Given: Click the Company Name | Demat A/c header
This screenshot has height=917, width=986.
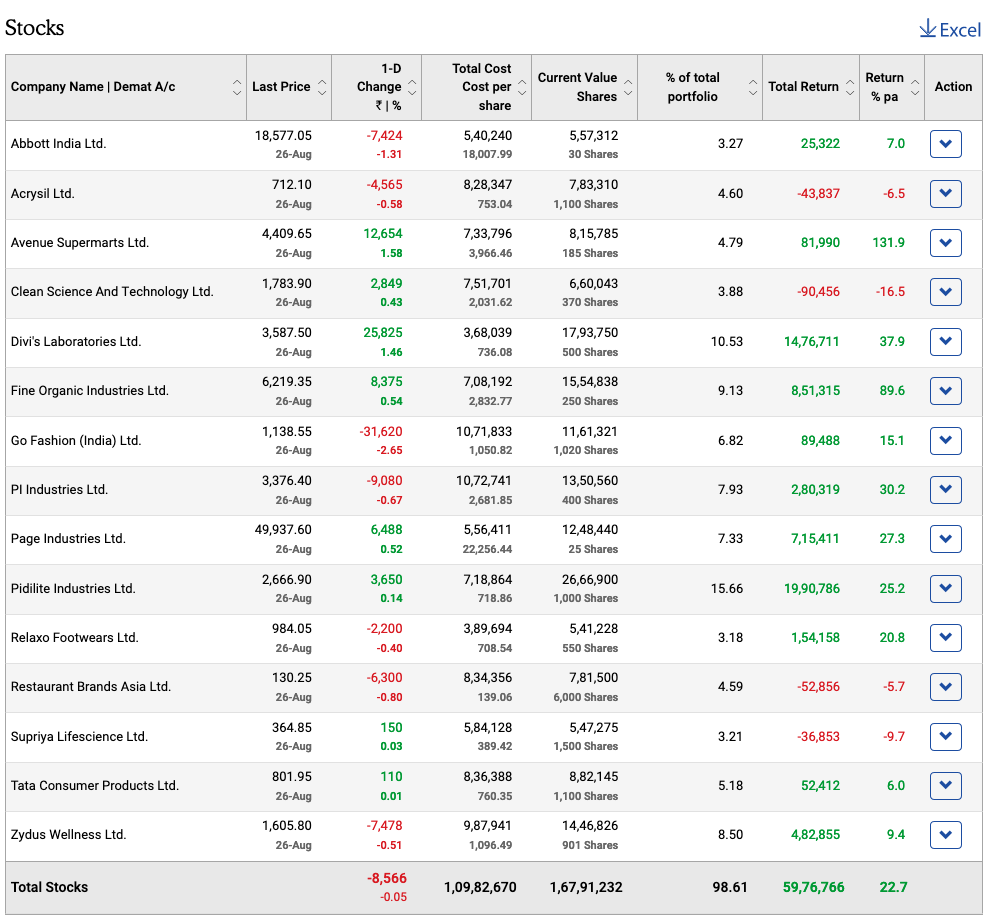Looking at the screenshot, I should pos(93,87).
